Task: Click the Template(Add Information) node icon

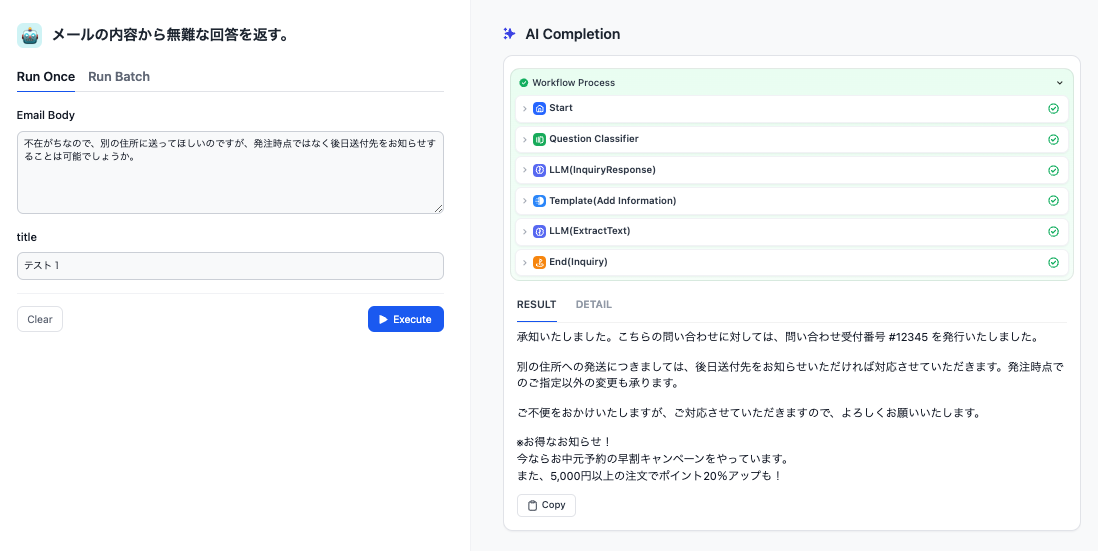Action: pos(539,201)
